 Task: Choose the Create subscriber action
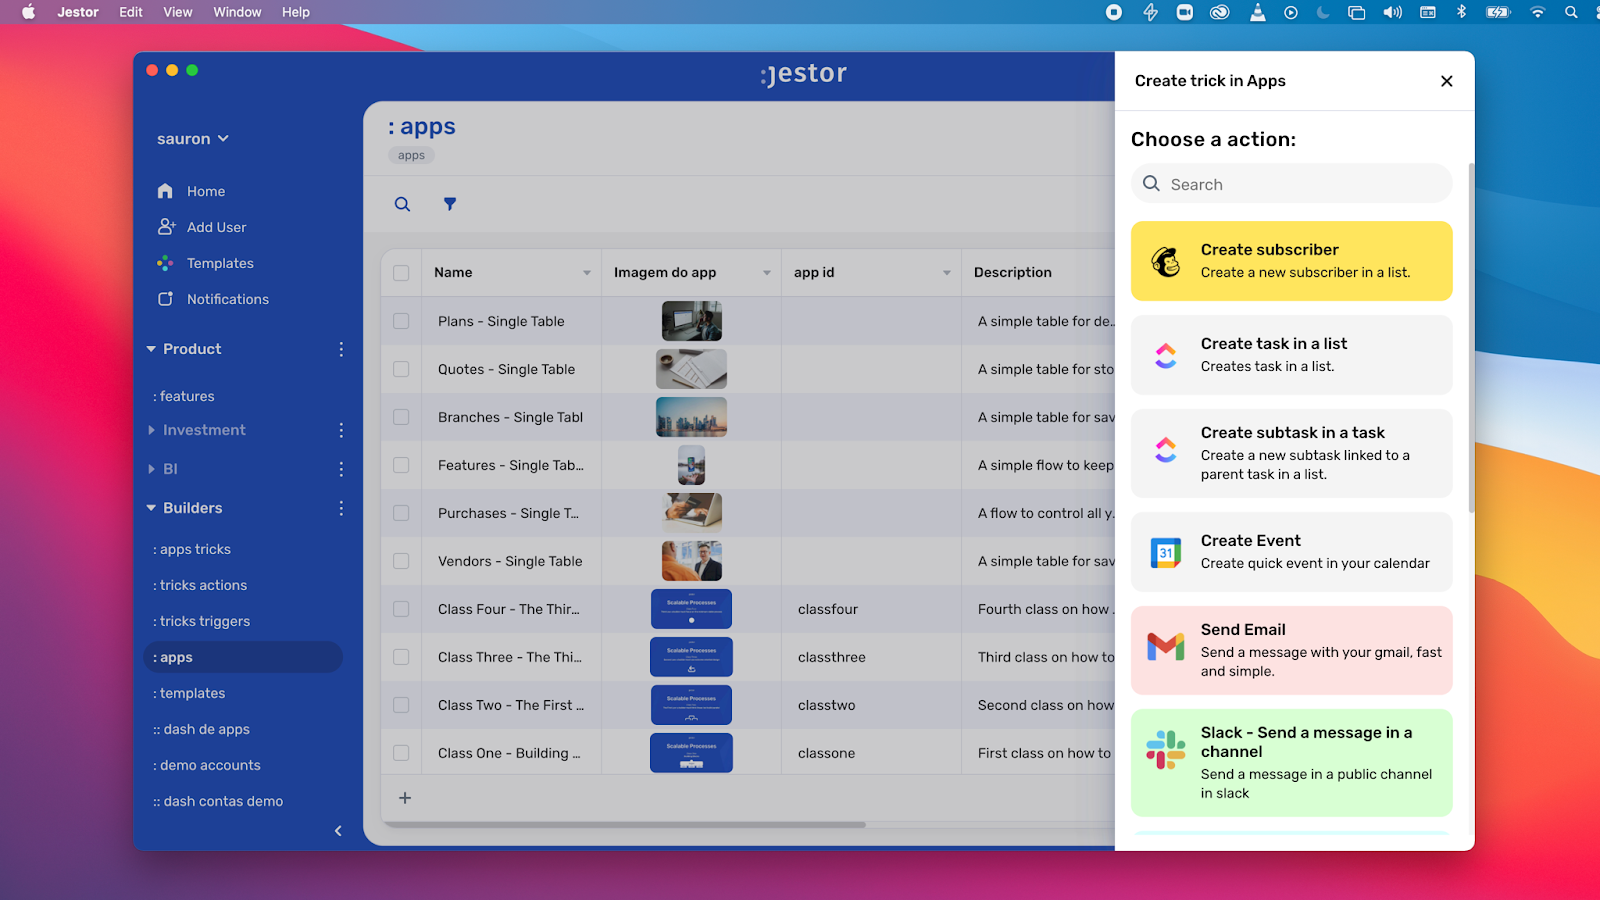[1292, 261]
